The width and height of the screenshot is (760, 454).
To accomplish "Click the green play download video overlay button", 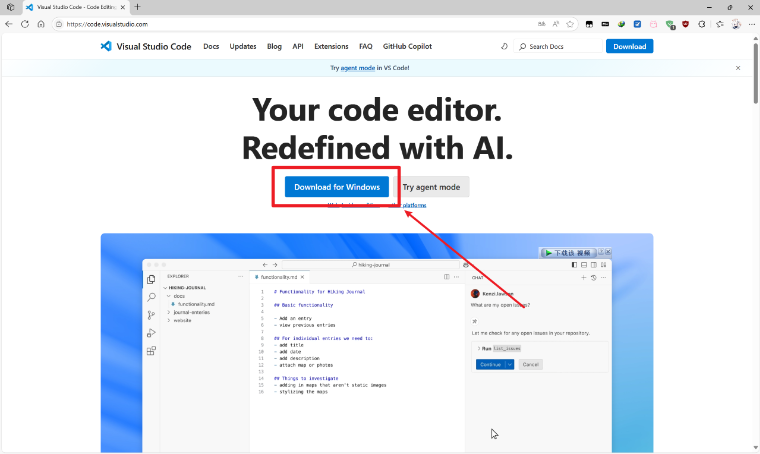I will [568, 253].
